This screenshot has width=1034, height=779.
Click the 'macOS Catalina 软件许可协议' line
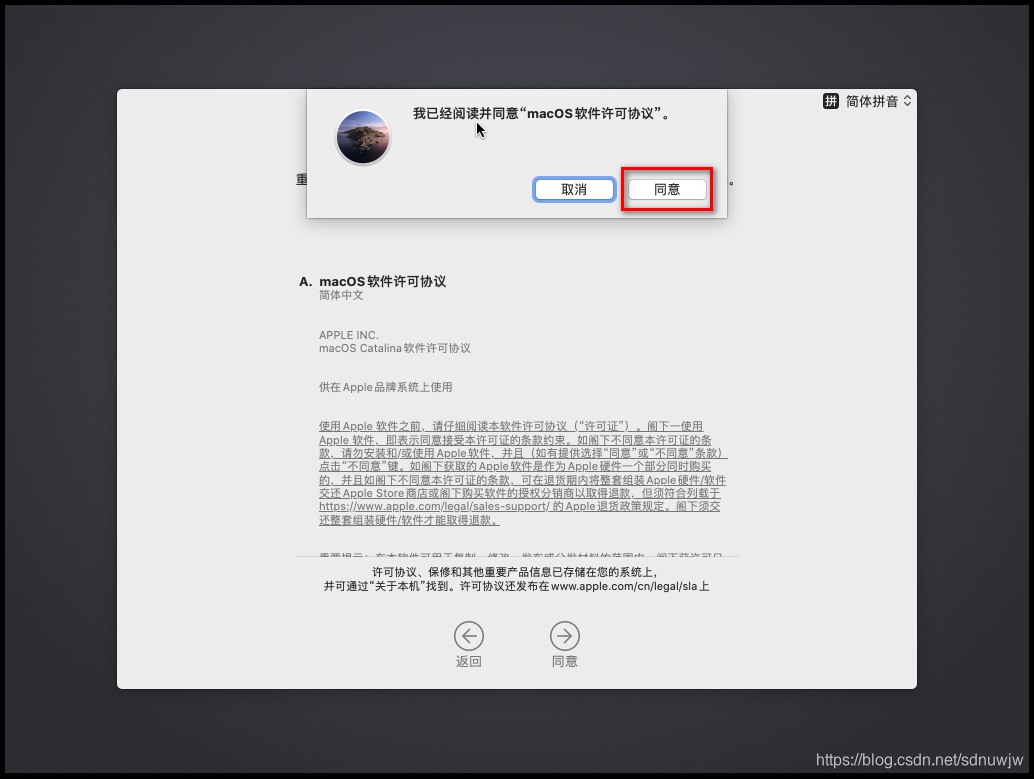pyautogui.click(x=395, y=348)
